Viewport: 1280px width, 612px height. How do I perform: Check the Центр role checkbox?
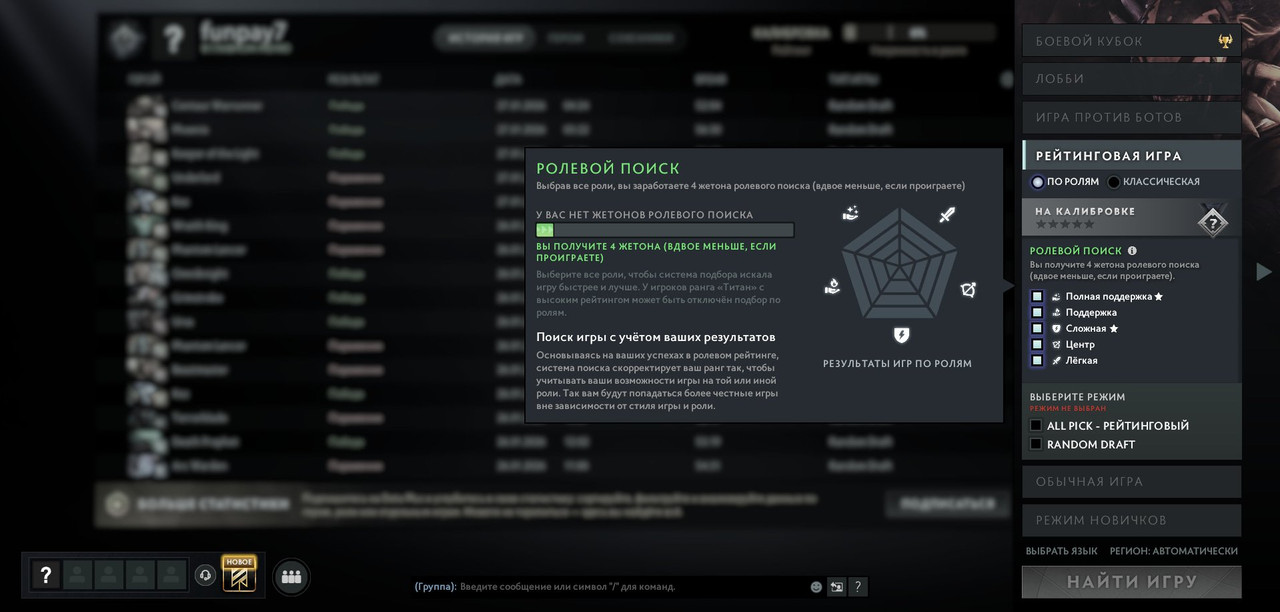(x=1037, y=345)
